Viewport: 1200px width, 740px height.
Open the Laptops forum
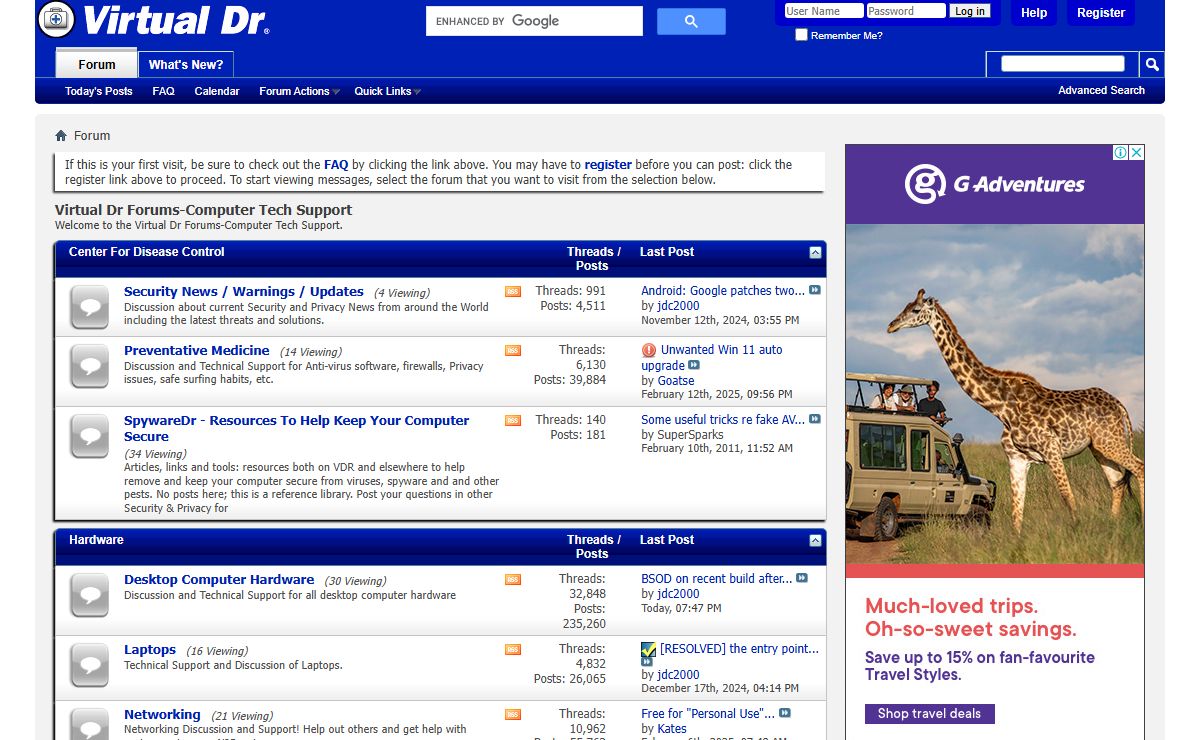pos(150,650)
